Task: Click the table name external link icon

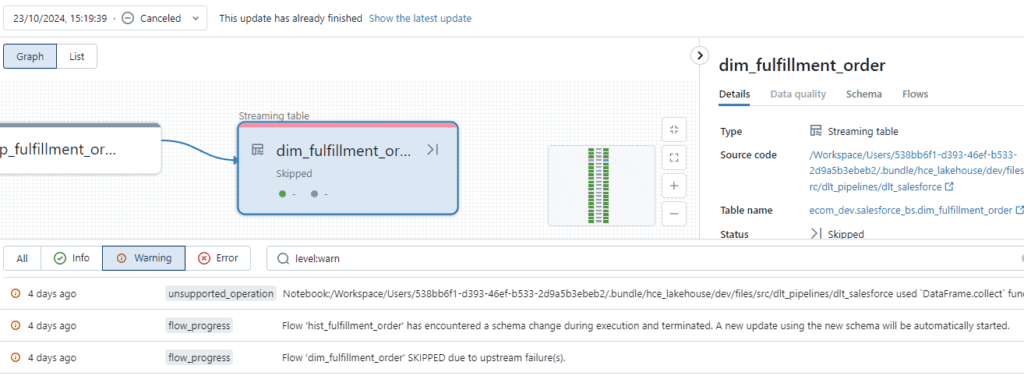Action: pos(1019,210)
